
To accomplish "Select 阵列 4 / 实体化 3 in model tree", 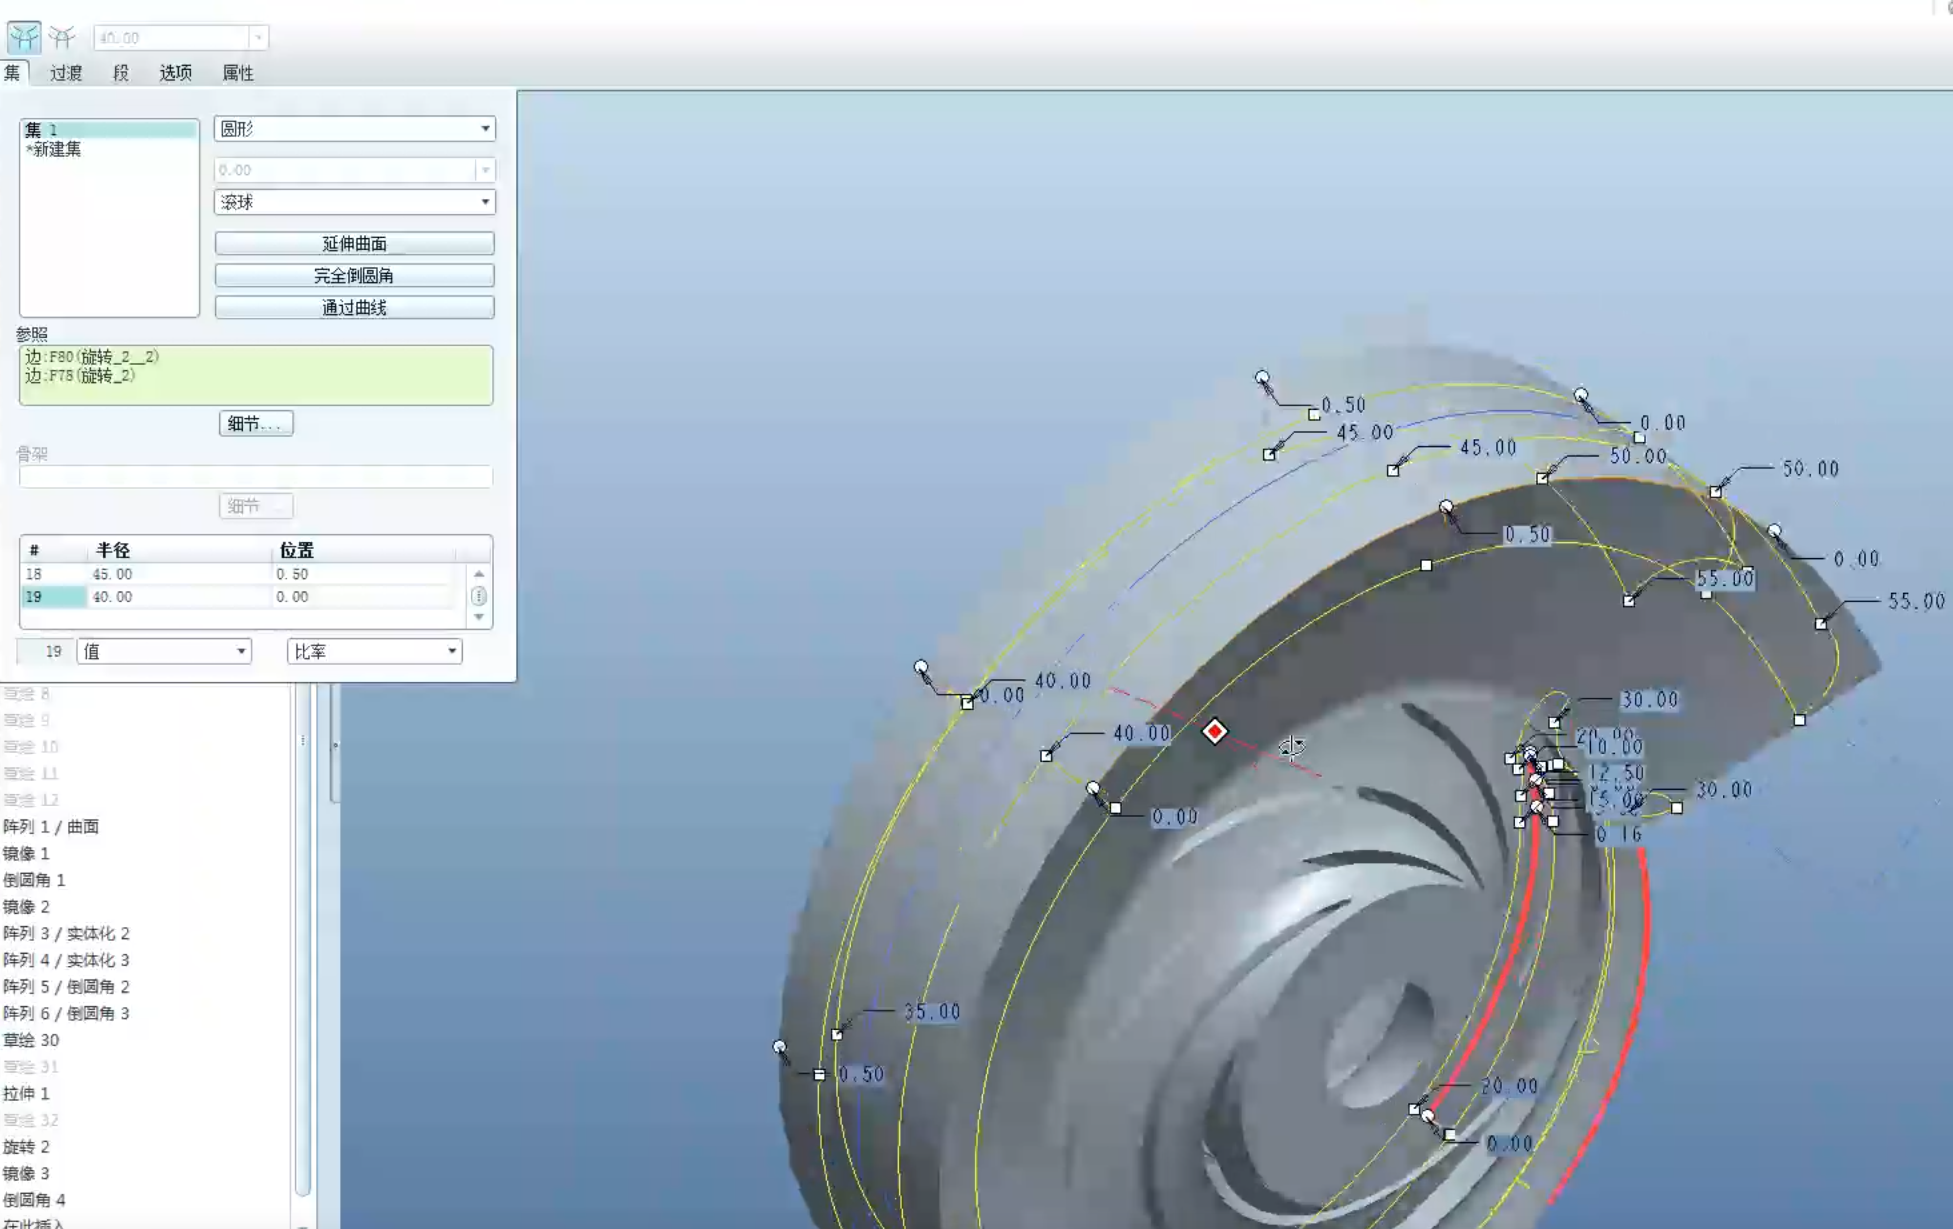I will click(x=66, y=961).
